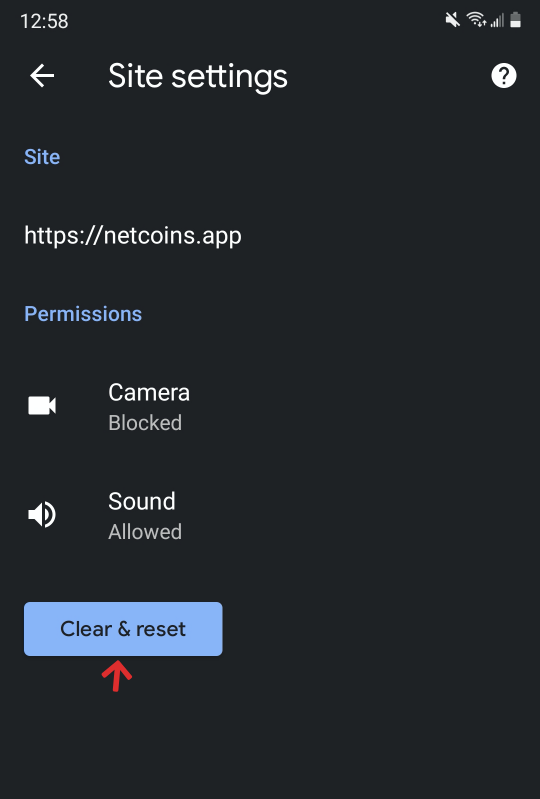Go back using the arrow icon

[x=42, y=76]
